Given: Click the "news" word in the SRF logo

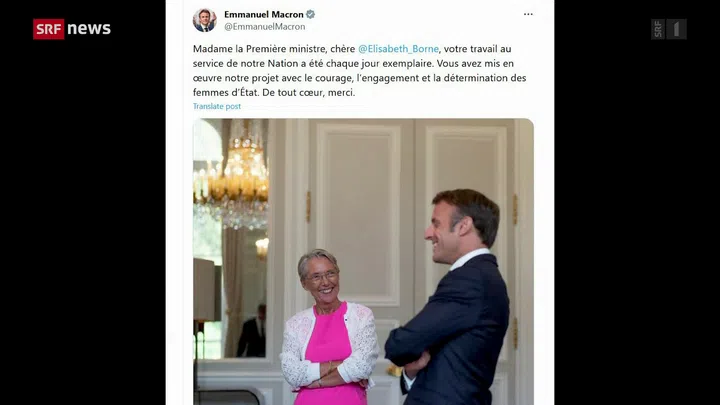Looking at the screenshot, I should tap(89, 28).
